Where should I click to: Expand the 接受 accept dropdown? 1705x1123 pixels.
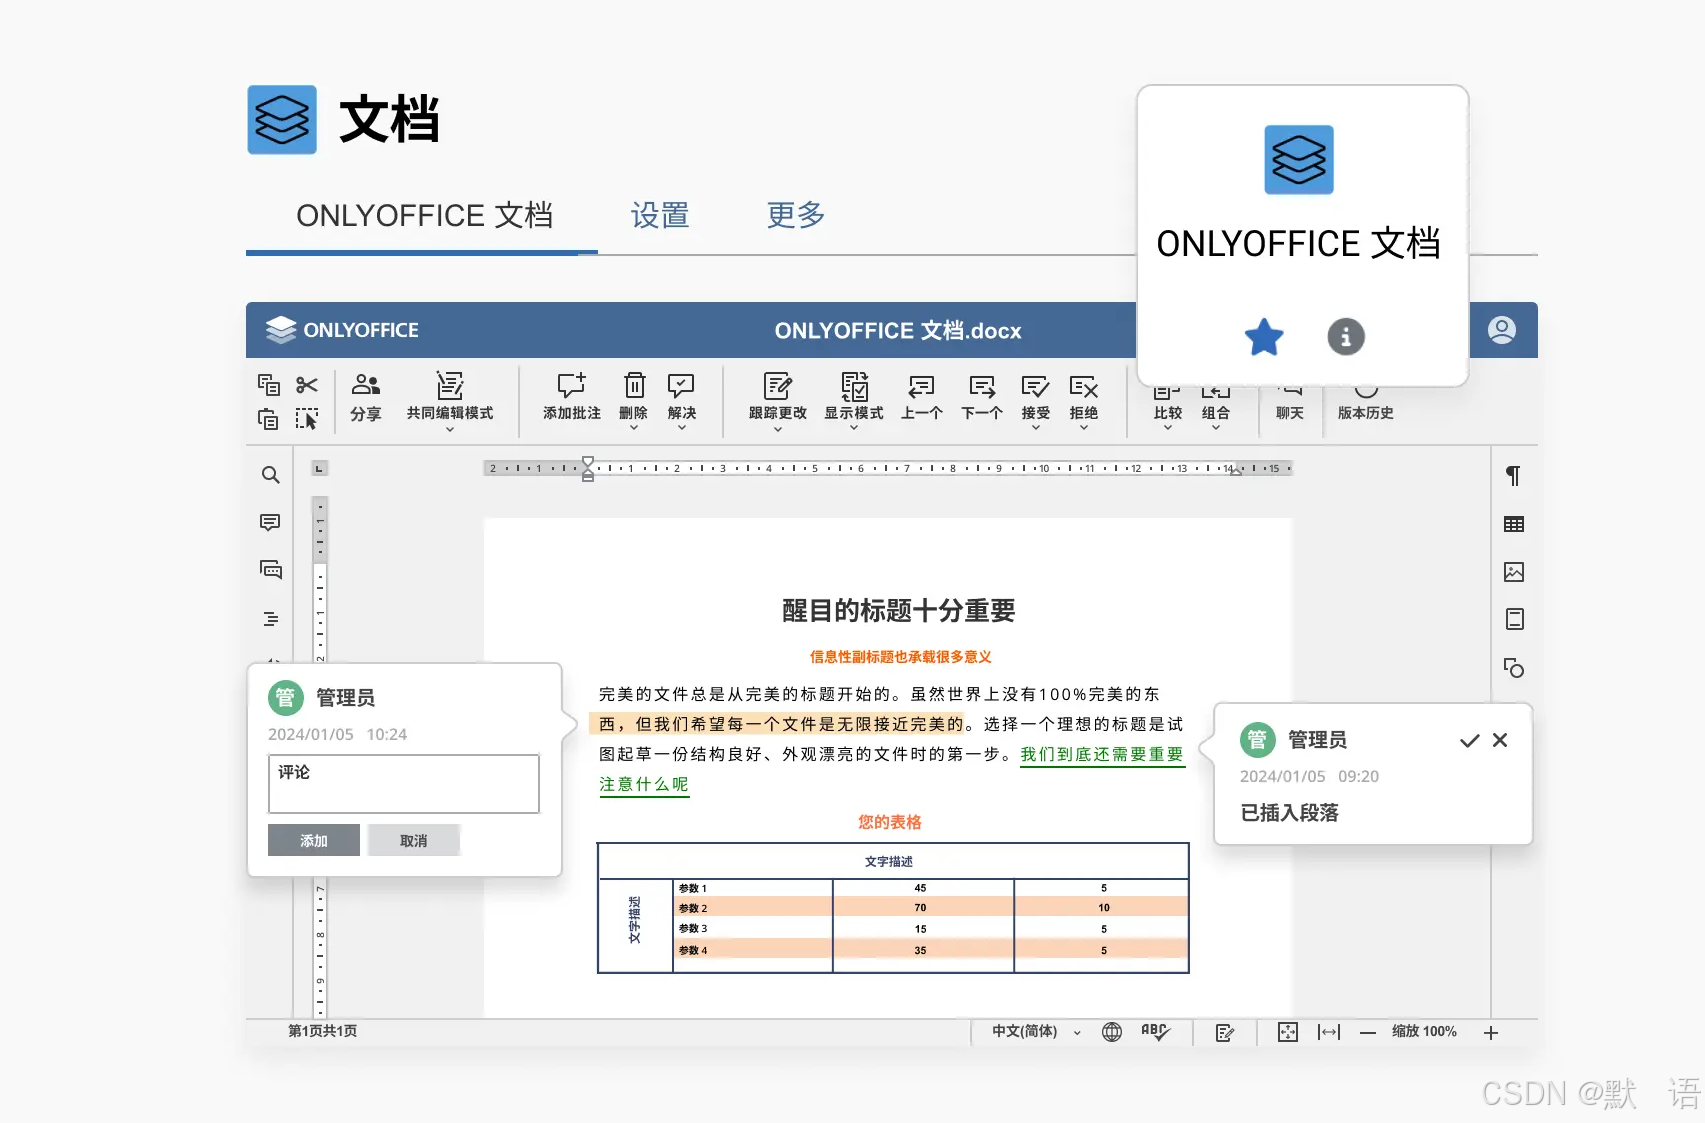[1036, 429]
